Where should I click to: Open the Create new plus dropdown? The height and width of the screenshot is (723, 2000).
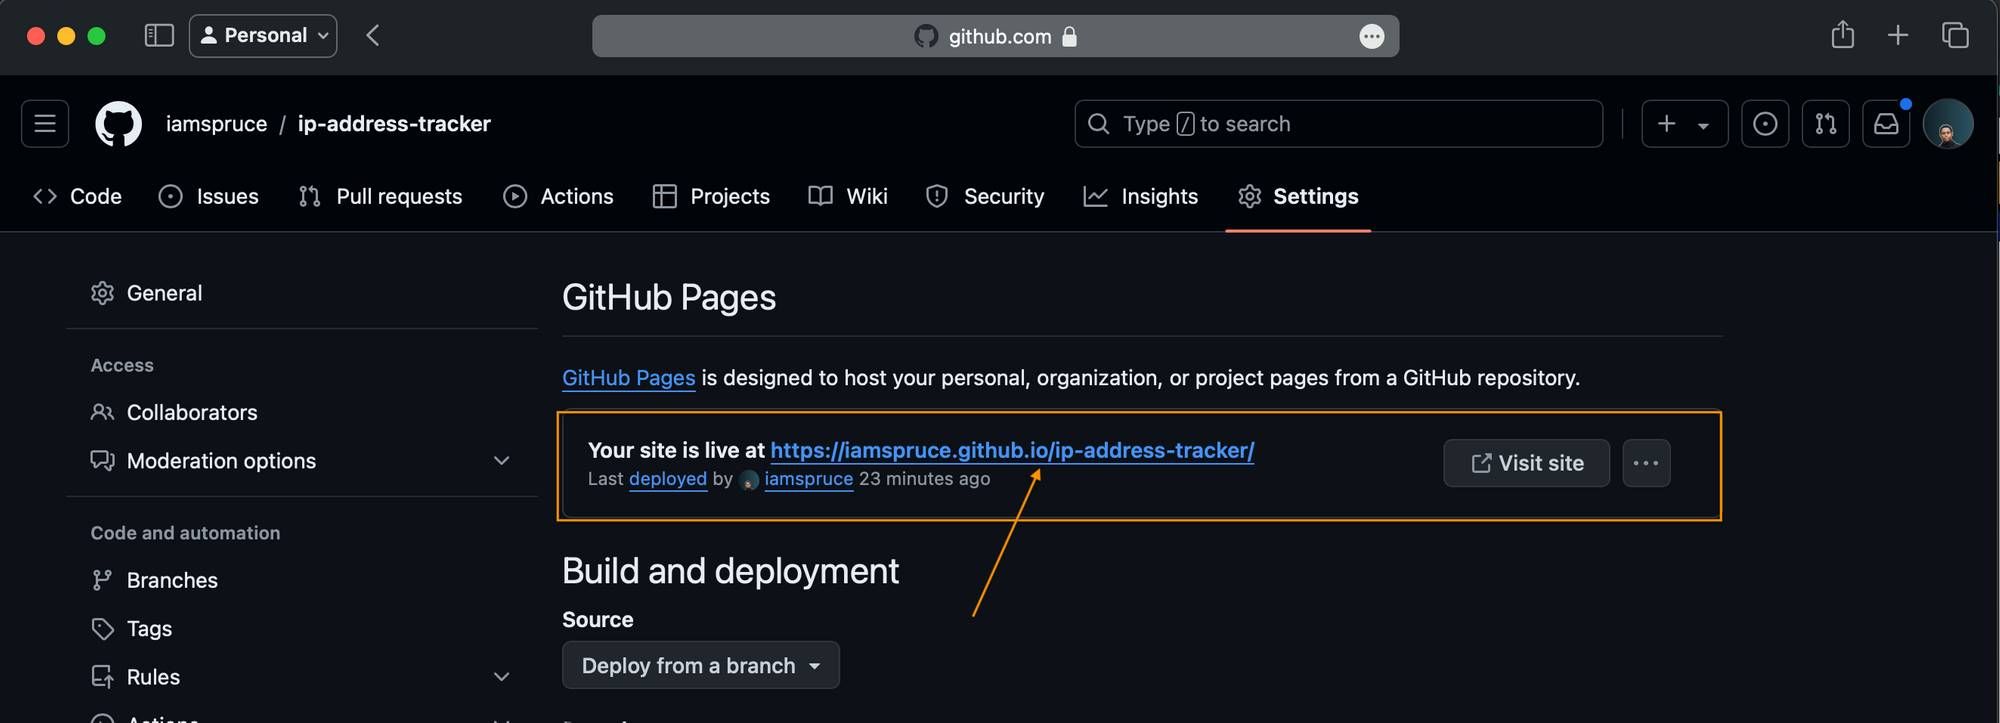coord(1685,124)
